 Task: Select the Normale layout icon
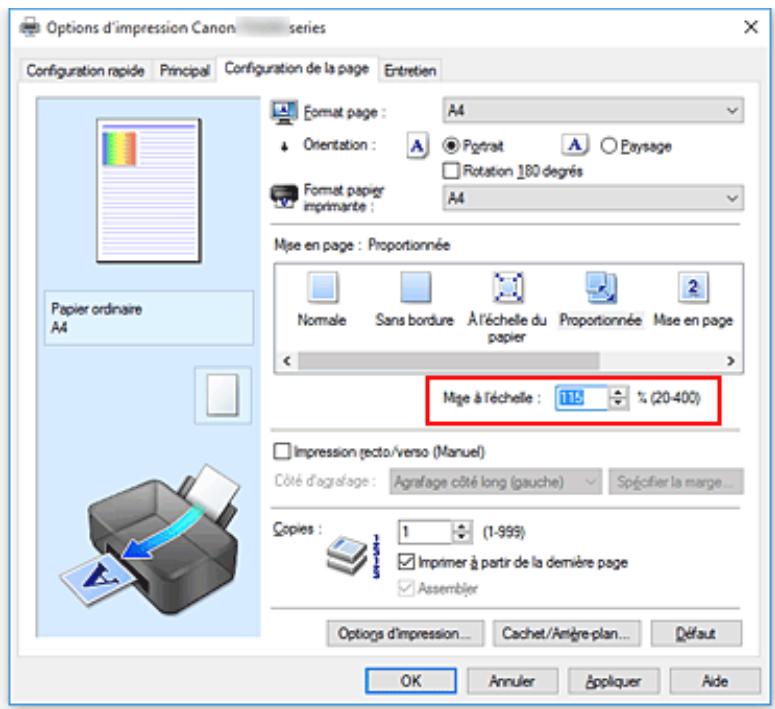coord(323,287)
